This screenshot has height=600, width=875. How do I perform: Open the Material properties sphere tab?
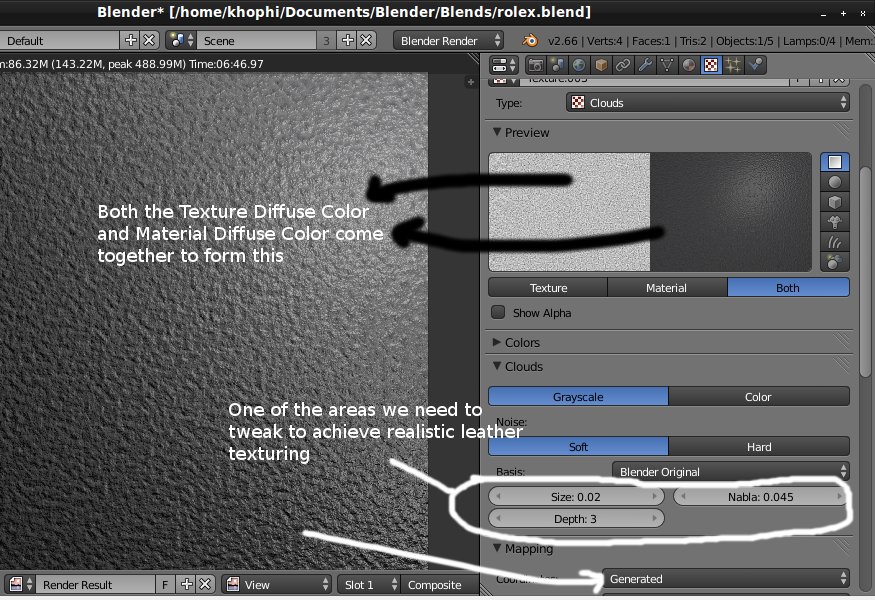click(689, 65)
